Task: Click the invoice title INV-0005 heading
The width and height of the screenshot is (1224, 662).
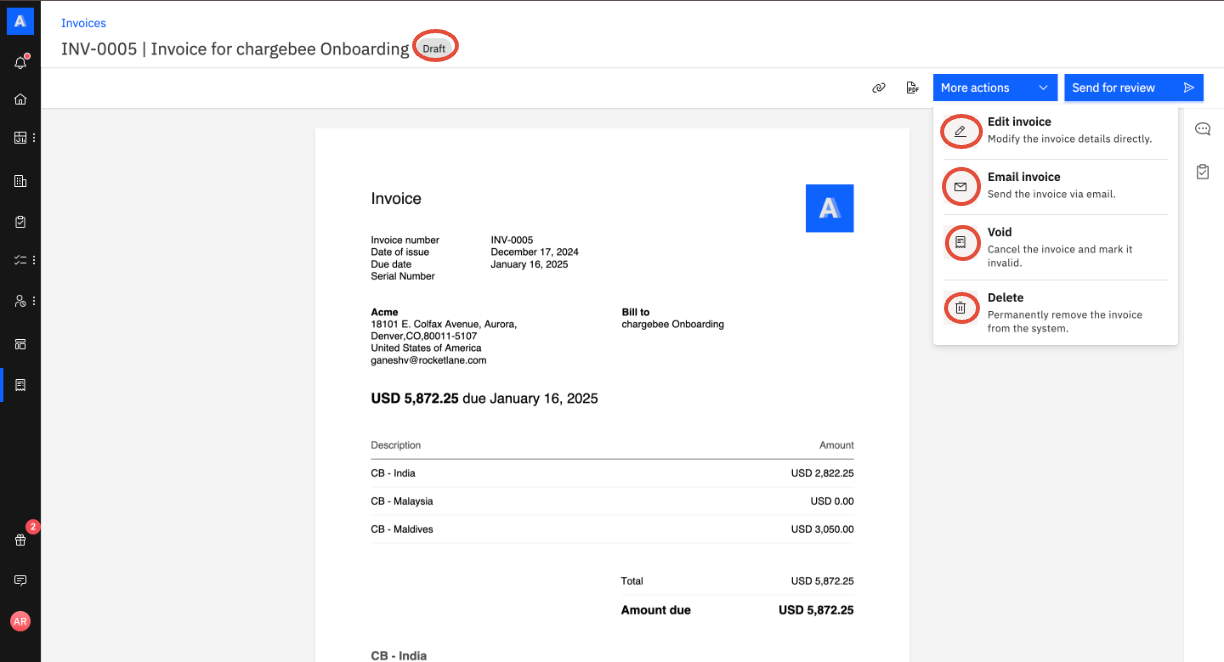Action: click(x=235, y=48)
